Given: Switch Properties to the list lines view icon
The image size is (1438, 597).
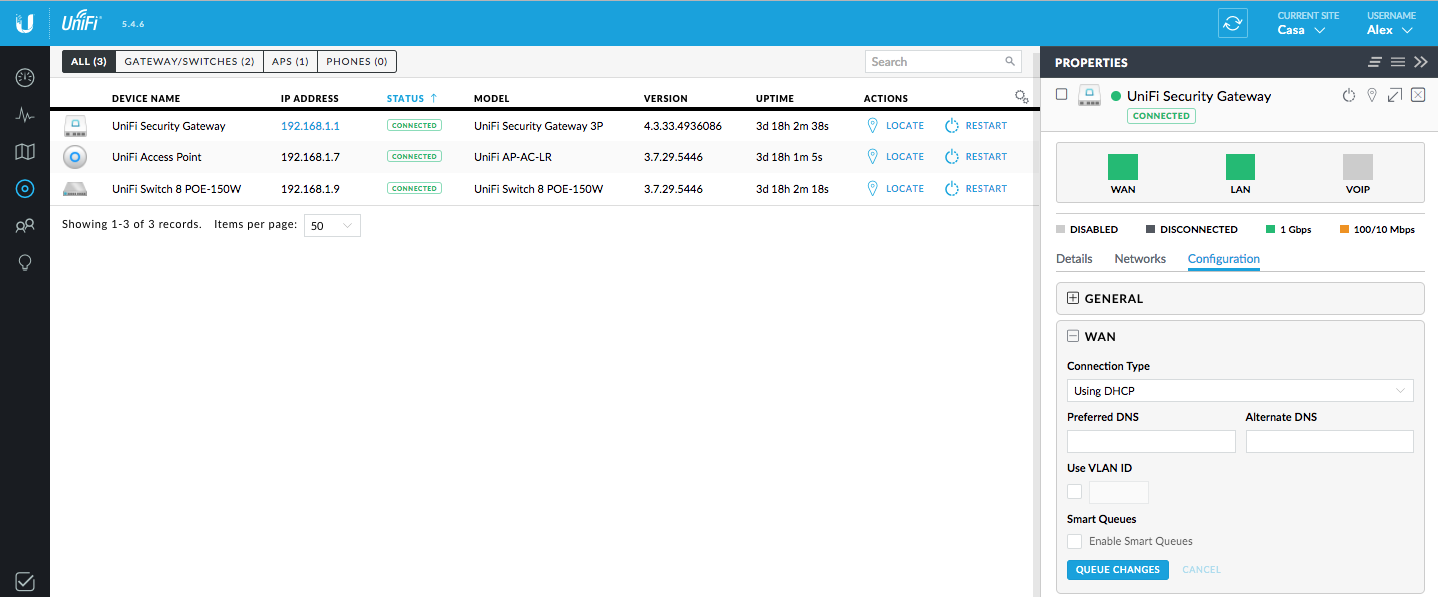Looking at the screenshot, I should 1398,62.
